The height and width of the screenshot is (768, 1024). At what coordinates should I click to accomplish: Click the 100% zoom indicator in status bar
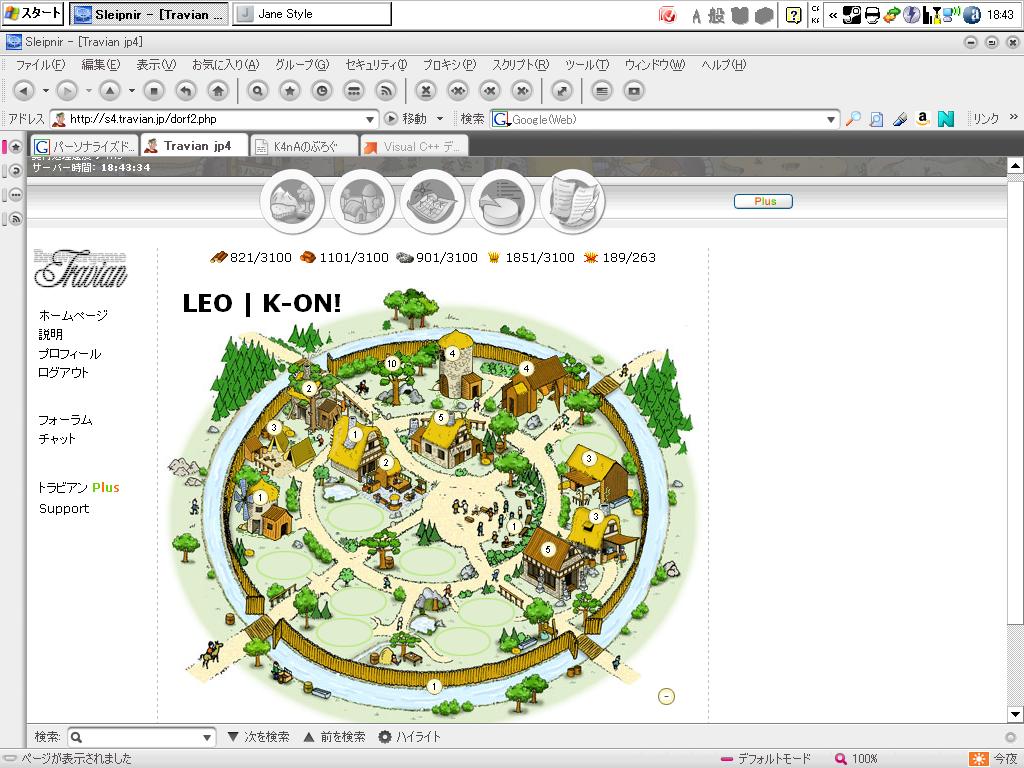coord(857,759)
